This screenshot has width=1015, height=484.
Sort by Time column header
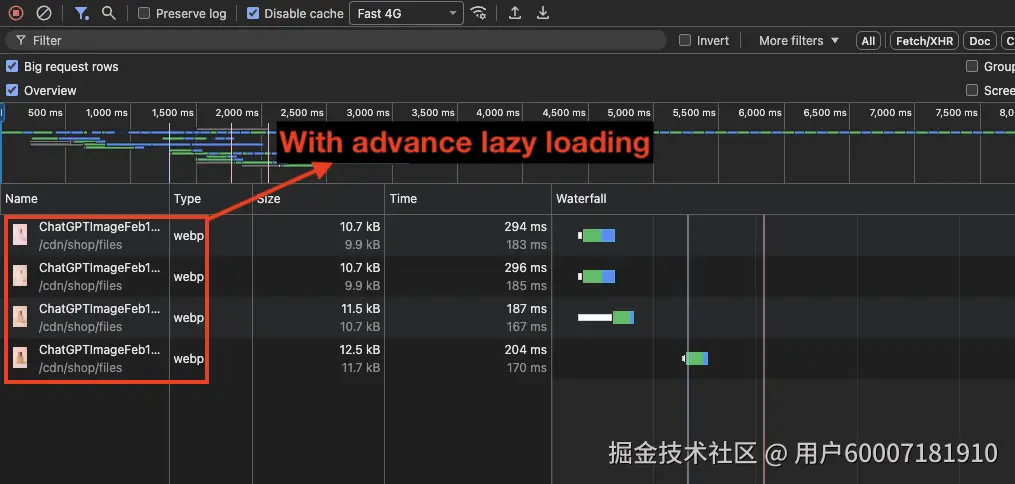pyautogui.click(x=468, y=199)
